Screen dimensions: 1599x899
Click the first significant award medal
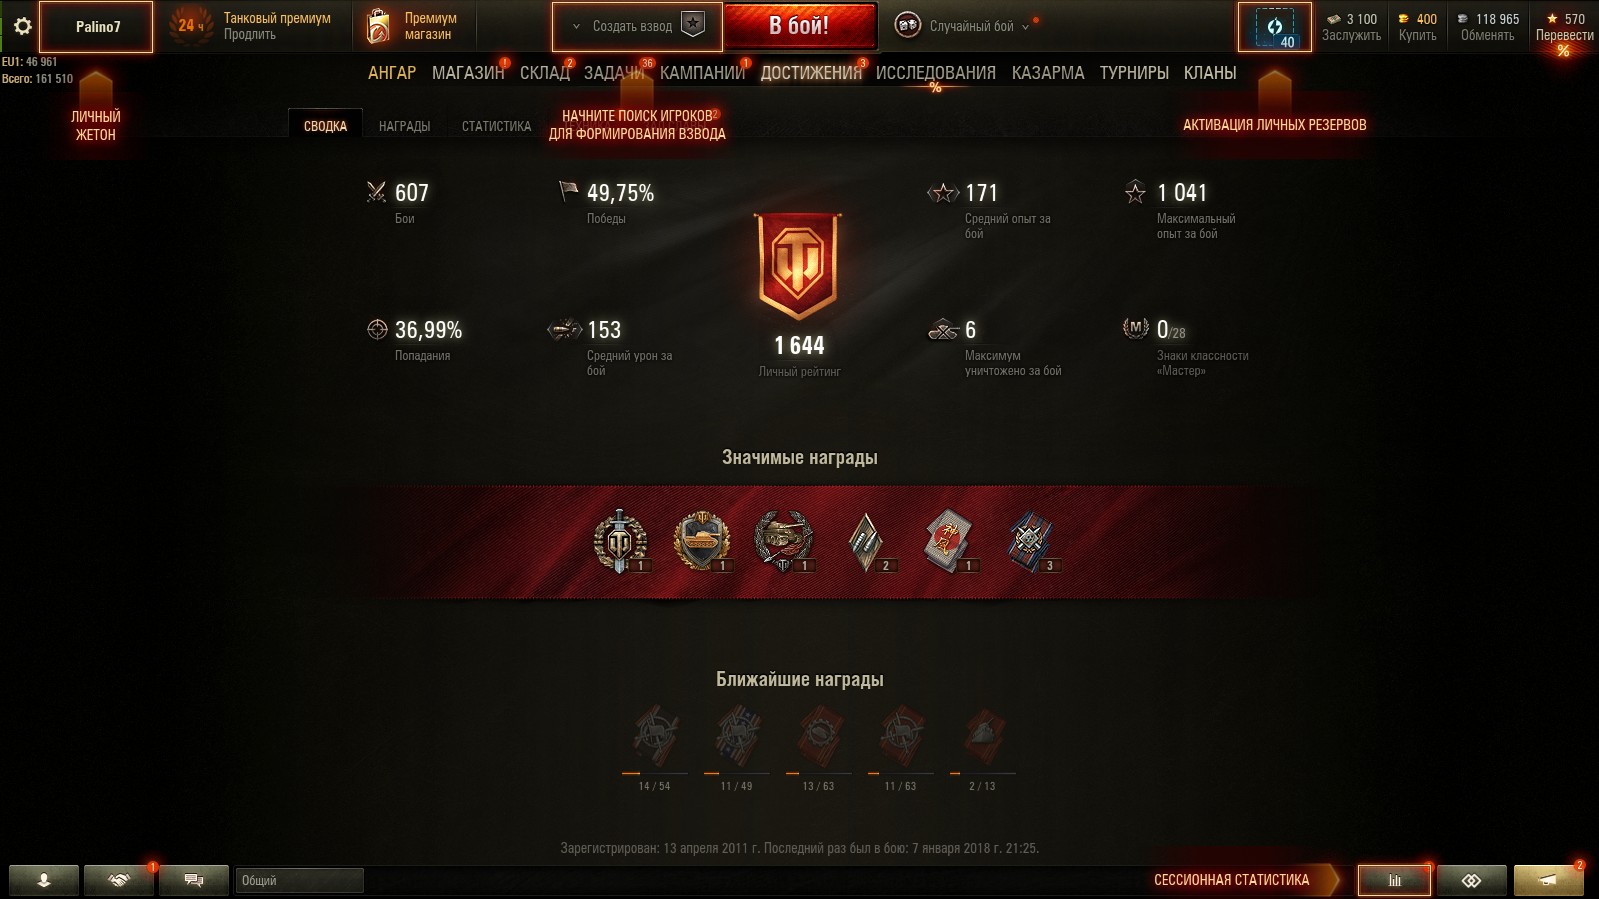click(x=621, y=541)
